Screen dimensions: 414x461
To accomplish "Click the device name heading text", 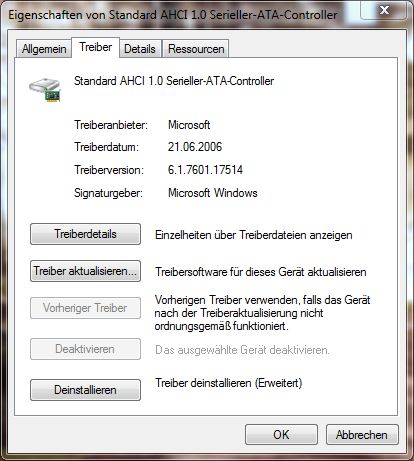I will pyautogui.click(x=174, y=81).
